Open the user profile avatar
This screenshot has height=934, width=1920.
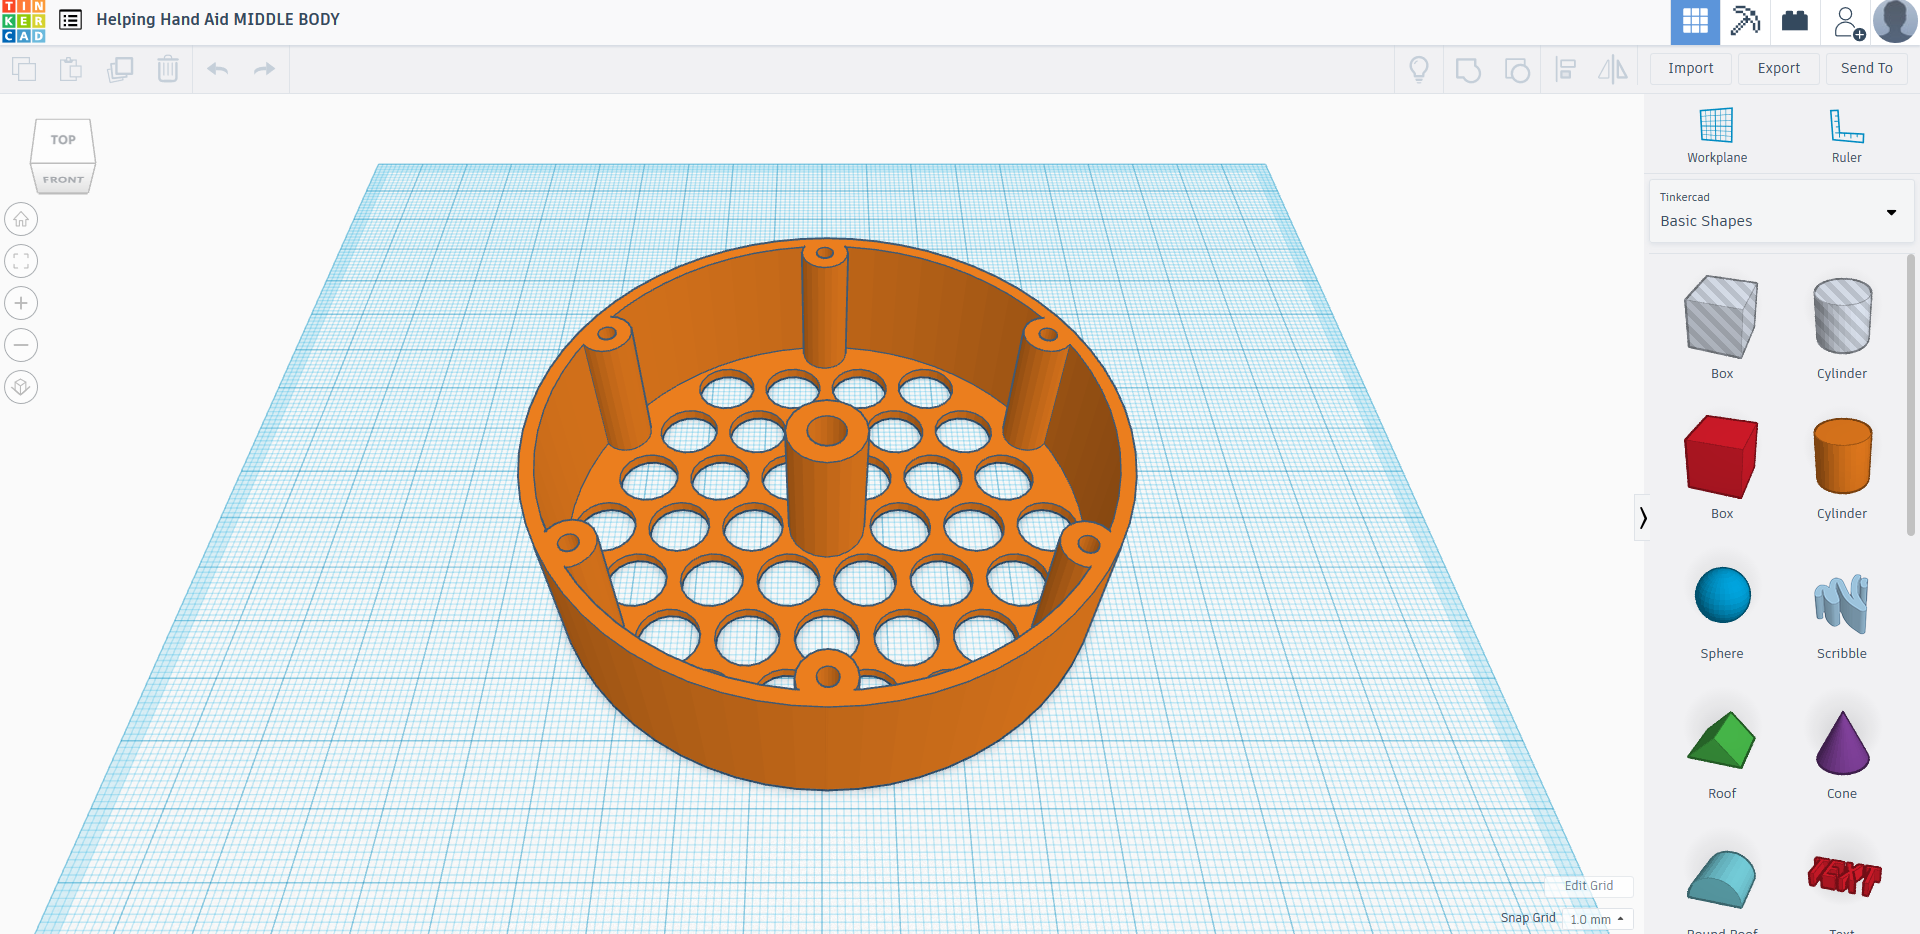pyautogui.click(x=1895, y=21)
